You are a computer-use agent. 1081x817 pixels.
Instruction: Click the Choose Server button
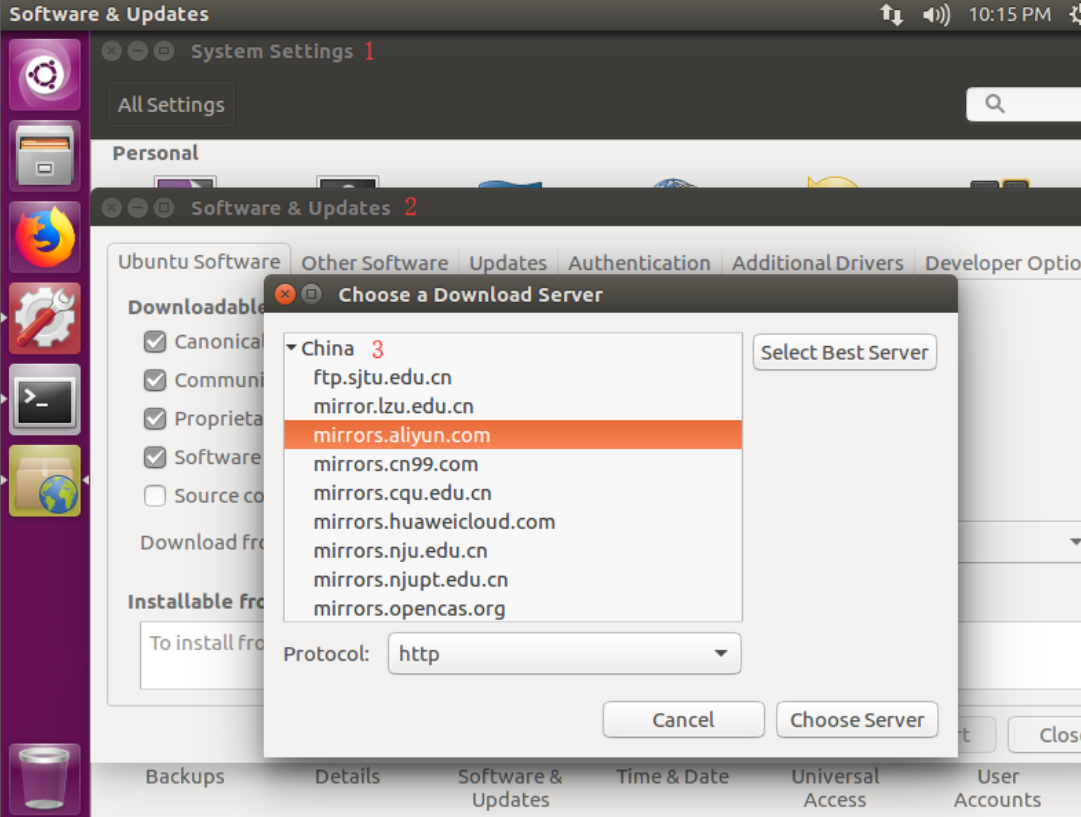tap(857, 720)
